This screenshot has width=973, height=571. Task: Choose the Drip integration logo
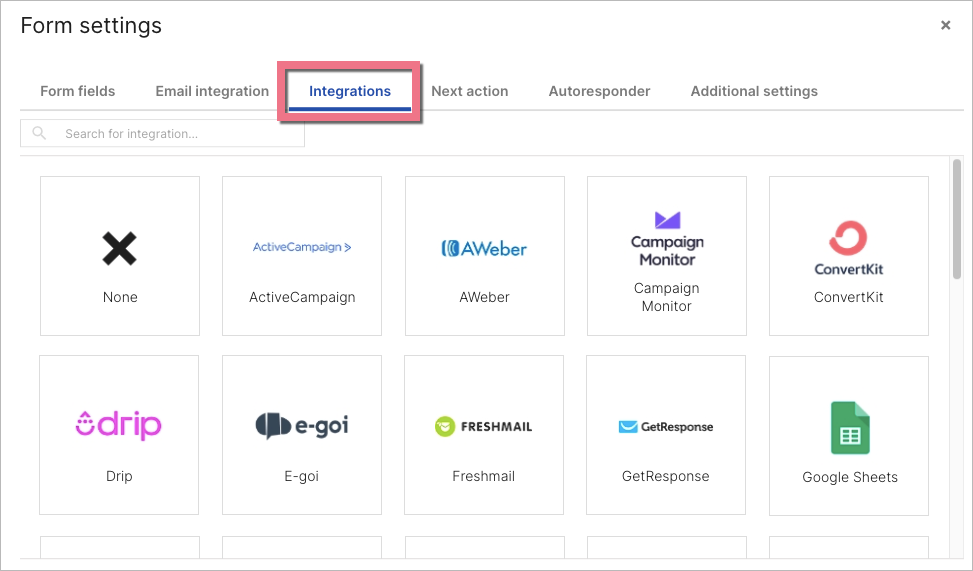(x=119, y=424)
